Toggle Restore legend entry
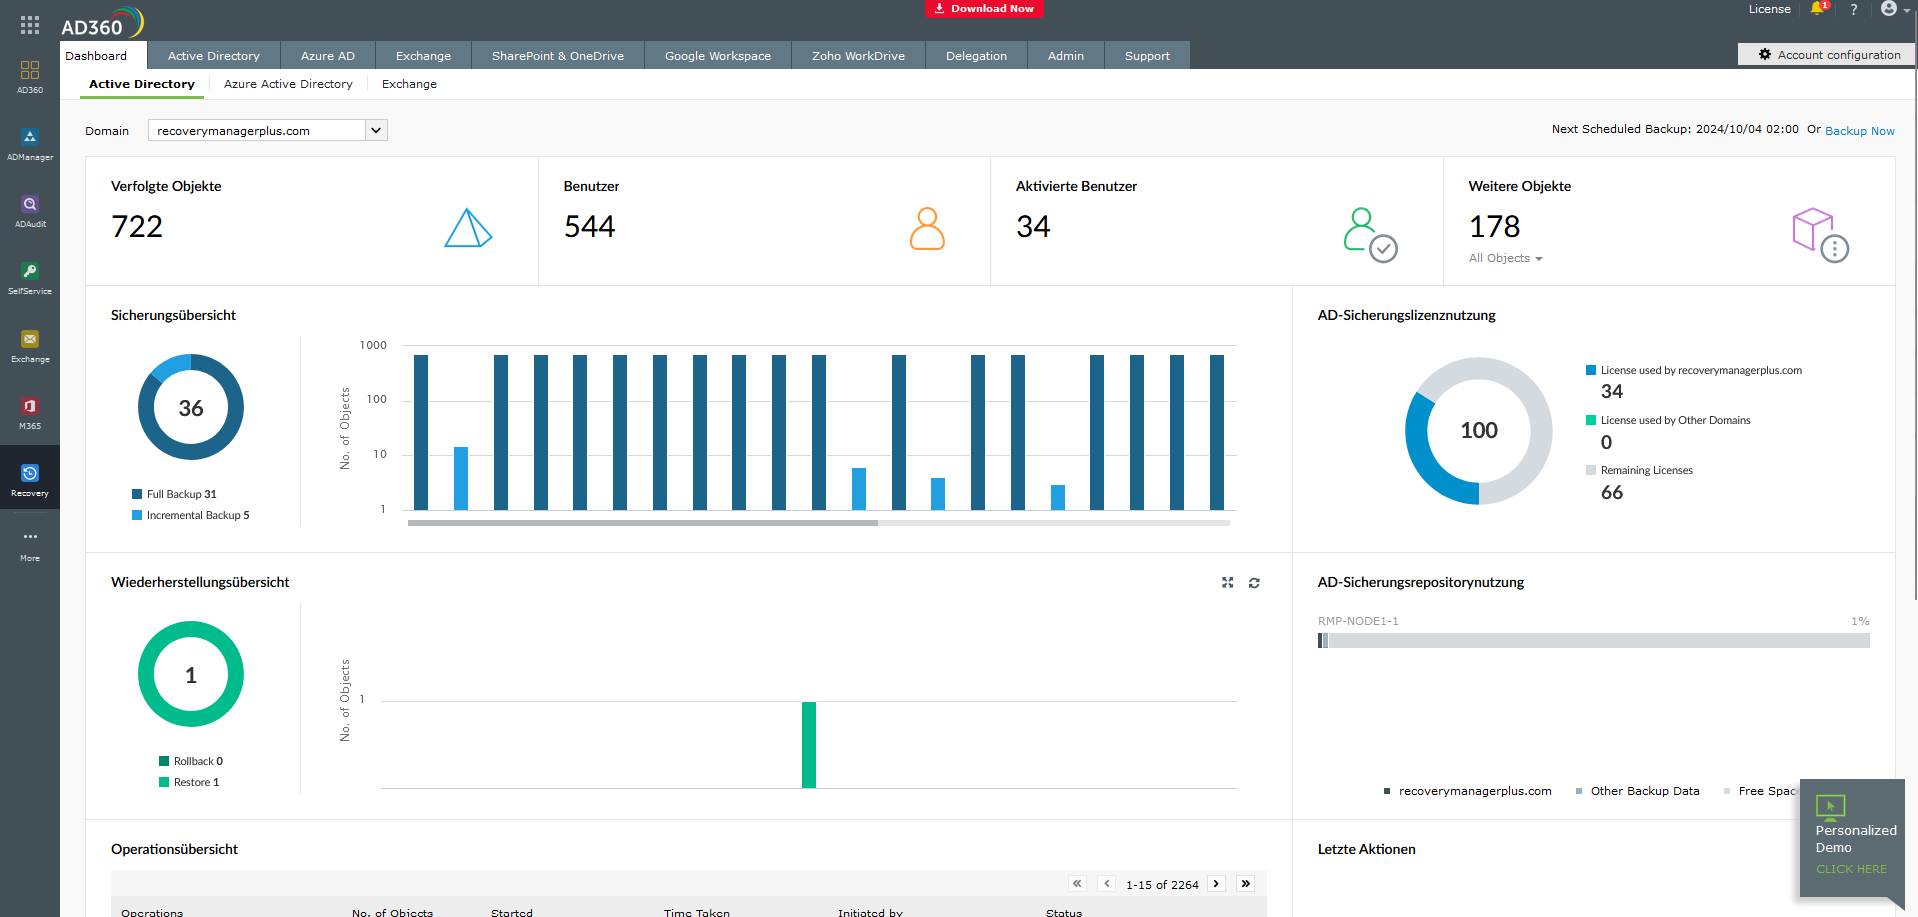 189,782
